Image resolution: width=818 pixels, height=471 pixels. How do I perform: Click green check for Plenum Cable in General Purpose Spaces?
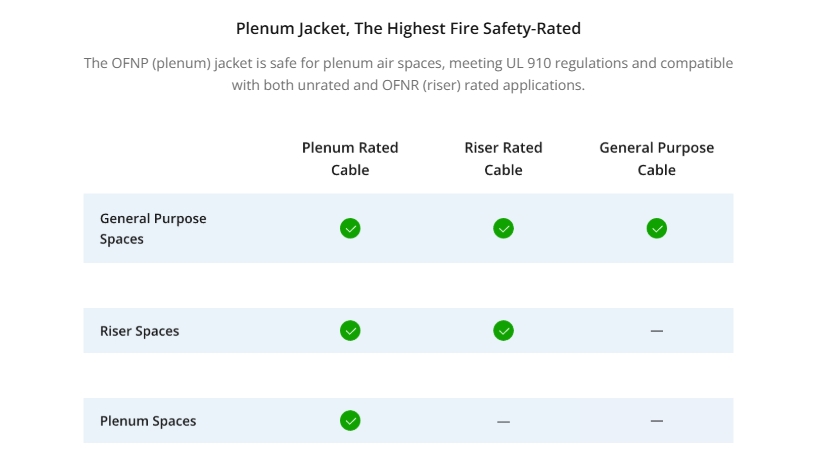click(x=350, y=228)
